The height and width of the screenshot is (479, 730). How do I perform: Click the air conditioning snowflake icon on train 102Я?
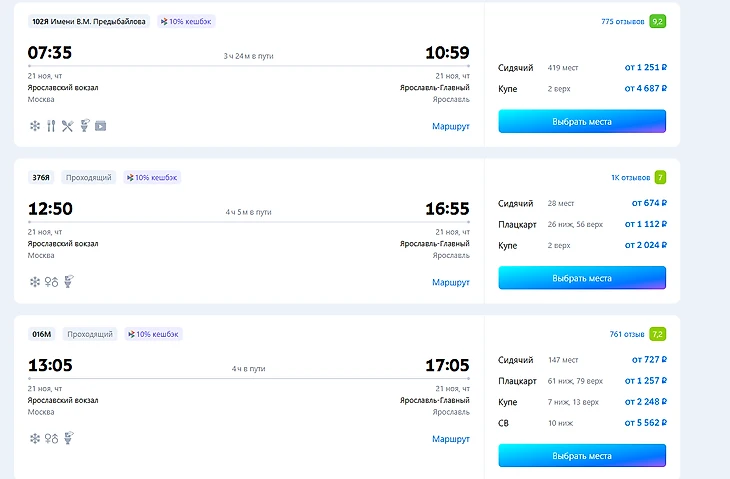(35, 126)
